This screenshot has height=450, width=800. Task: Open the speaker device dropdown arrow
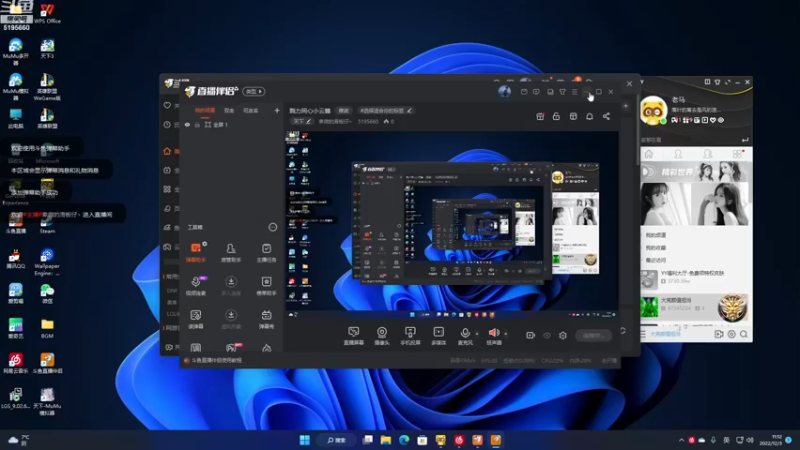506,334
